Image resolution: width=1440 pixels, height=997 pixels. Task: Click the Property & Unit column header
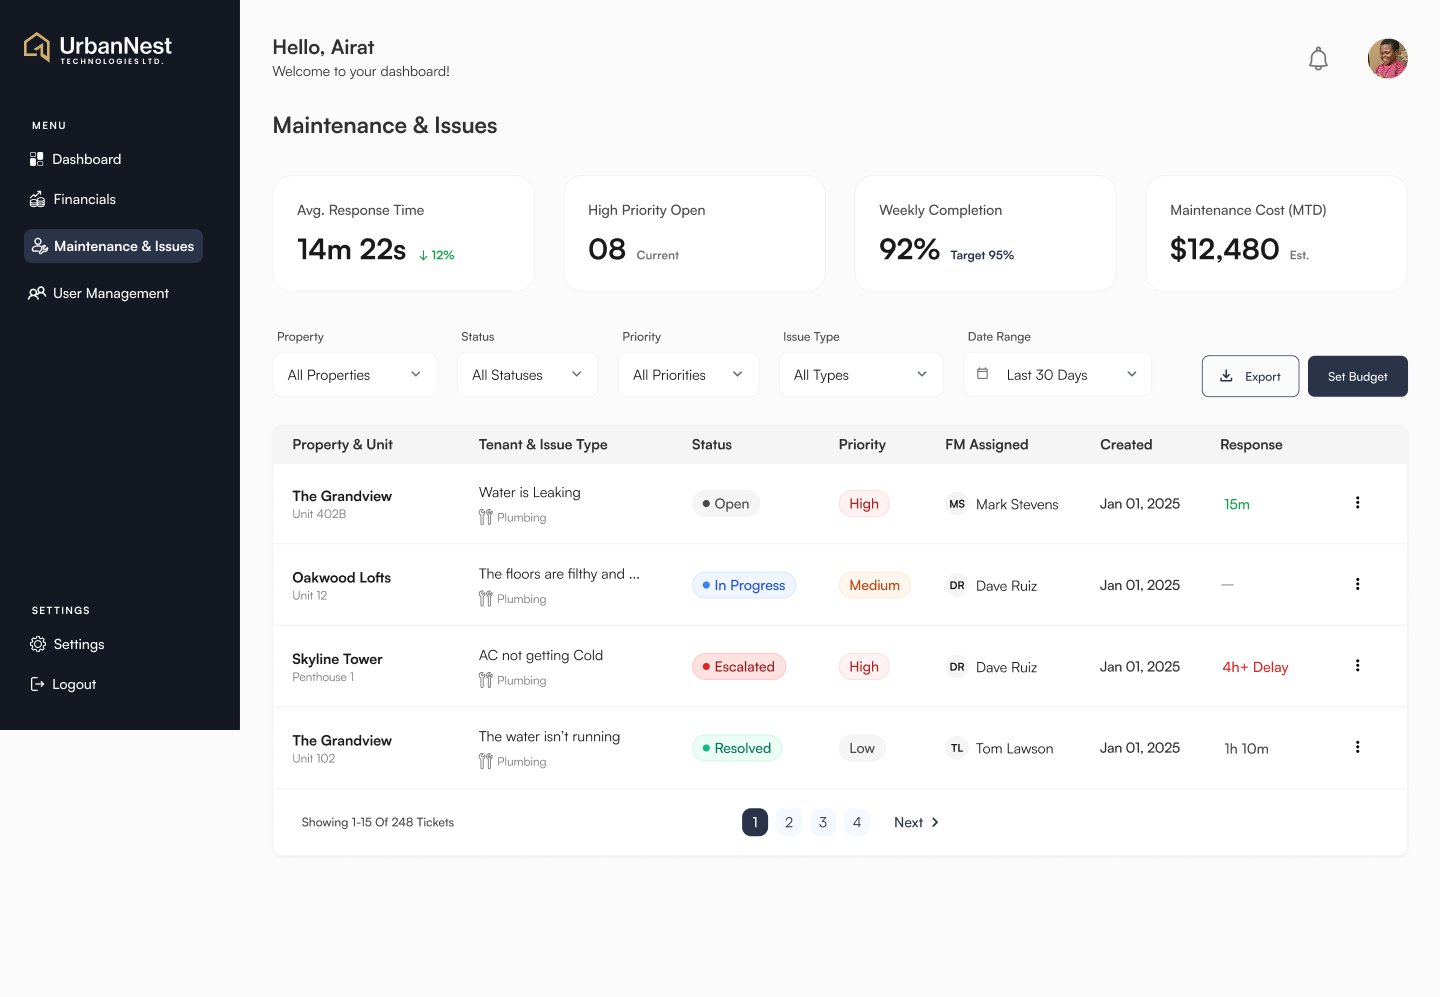342,444
